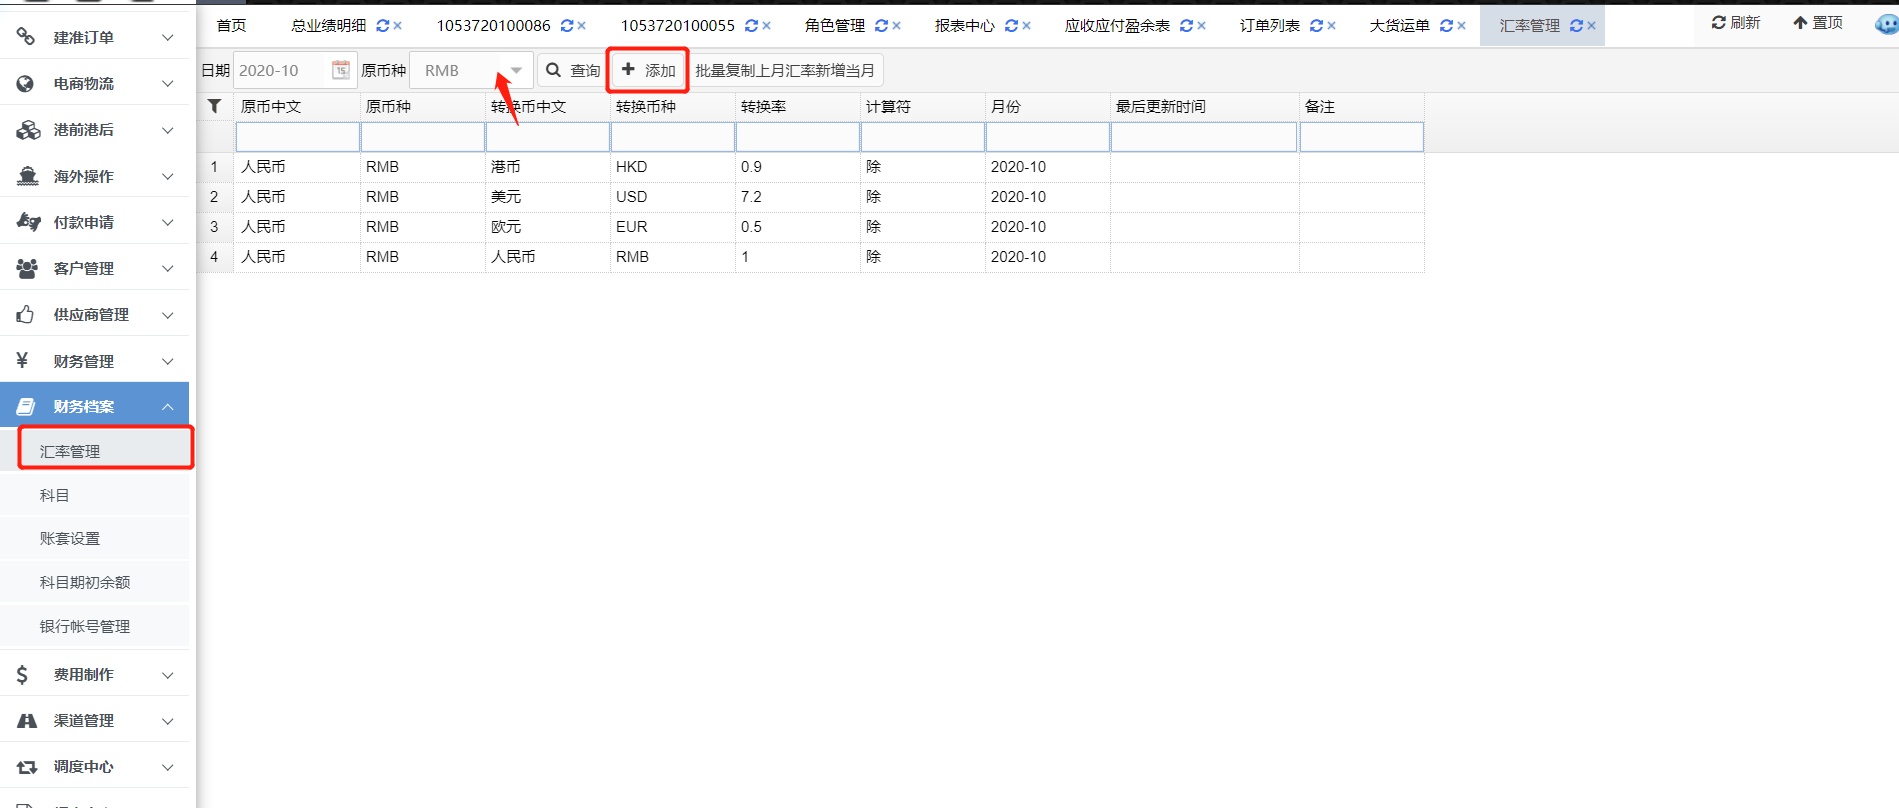Screen dimensions: 1899x808
Task: Click the chat bubble icon at top right
Action: point(1887,24)
